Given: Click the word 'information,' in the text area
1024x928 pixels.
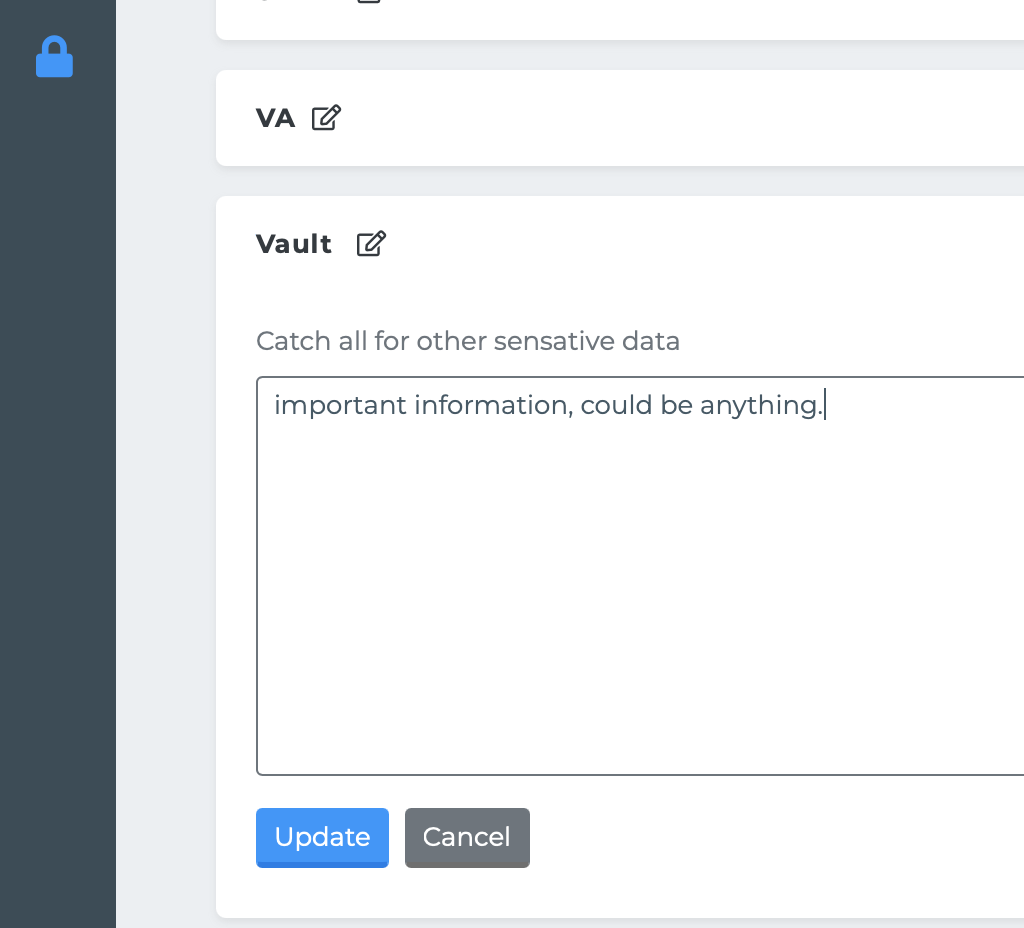Looking at the screenshot, I should point(494,406).
